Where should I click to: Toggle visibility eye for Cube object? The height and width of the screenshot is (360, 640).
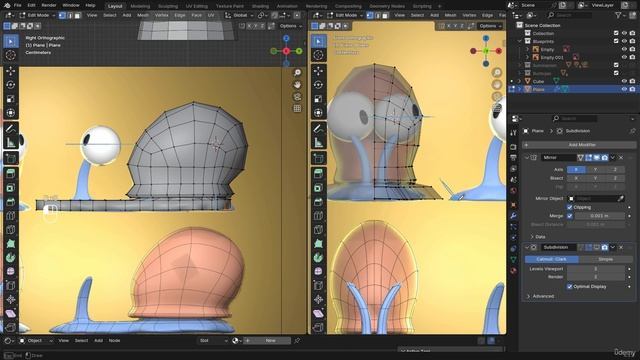coord(624,81)
